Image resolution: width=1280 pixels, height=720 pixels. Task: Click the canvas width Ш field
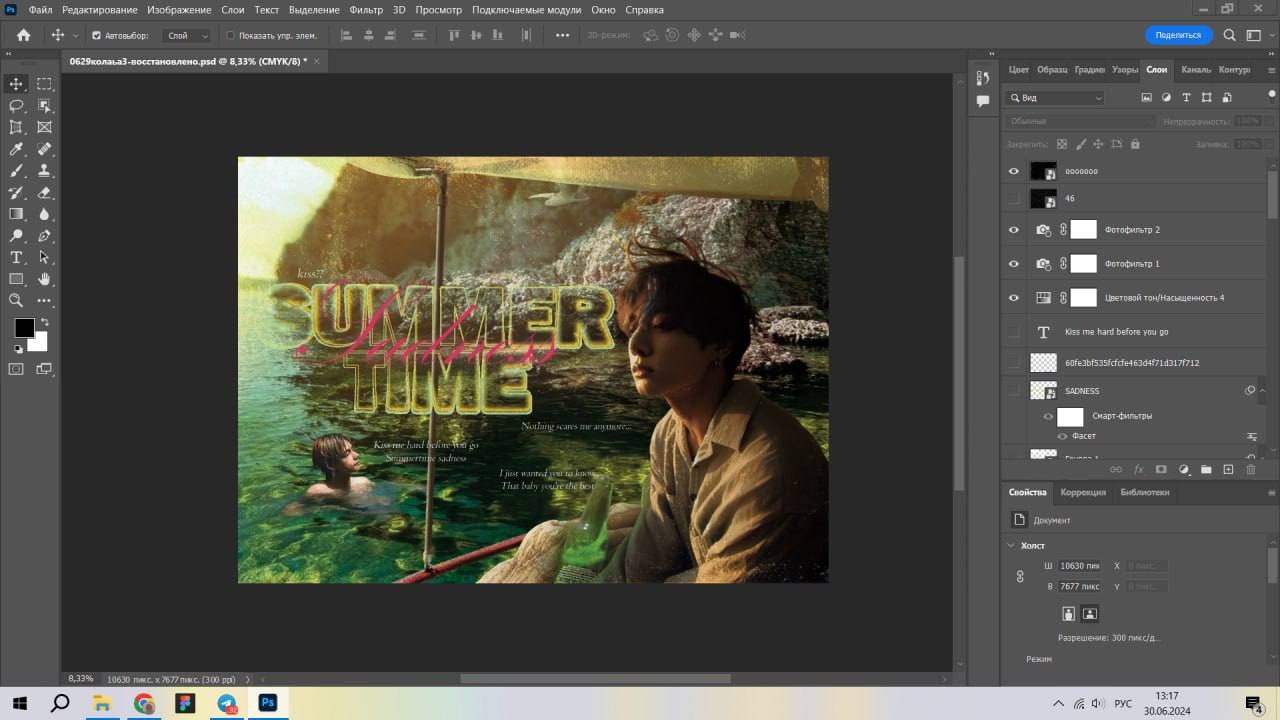(1080, 566)
